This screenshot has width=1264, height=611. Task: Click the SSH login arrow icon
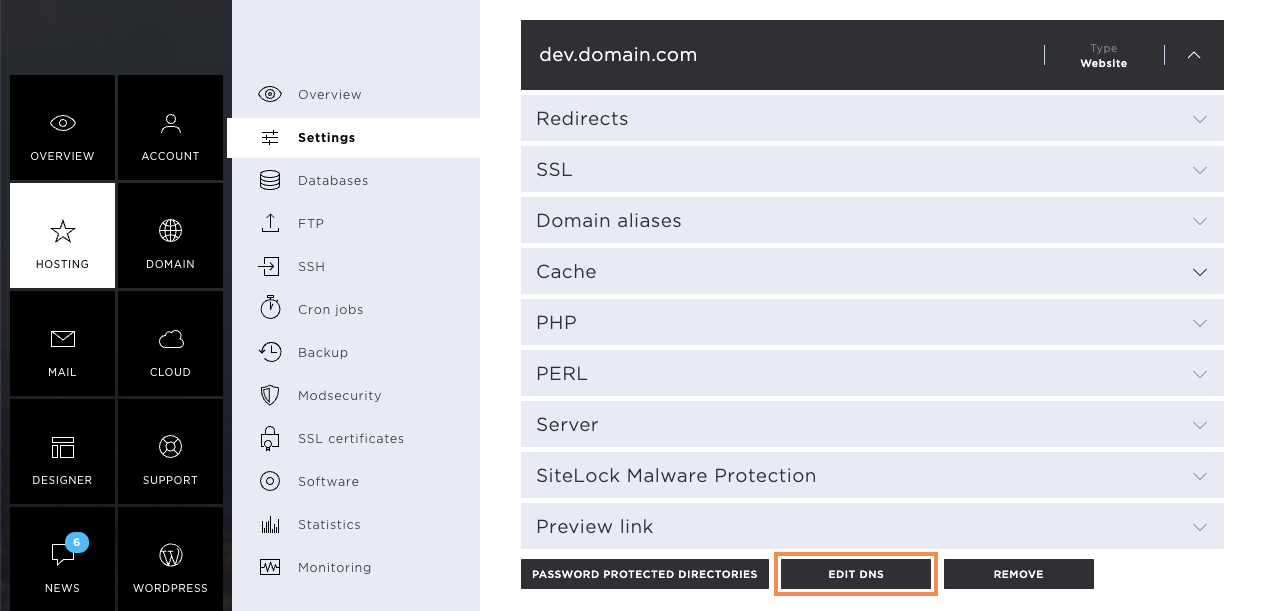click(270, 266)
